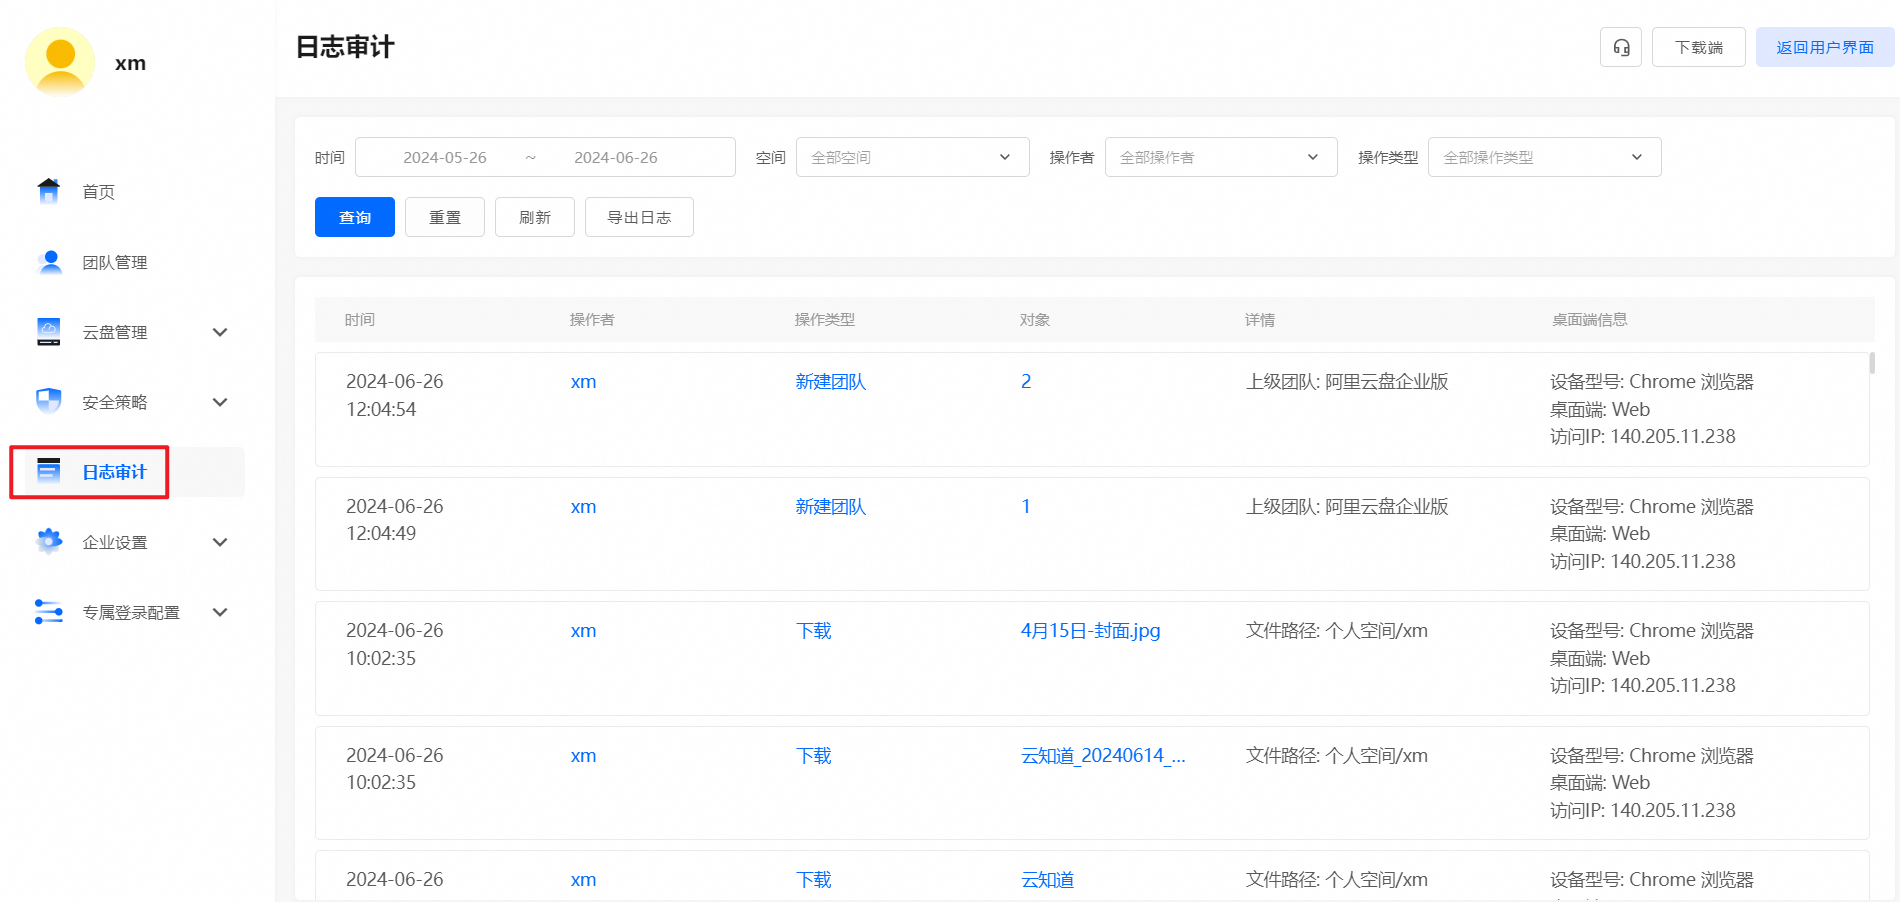This screenshot has width=1900, height=902.
Task: Click timestamp 2024-06-26 12:04:54
Action: pyautogui.click(x=395, y=395)
